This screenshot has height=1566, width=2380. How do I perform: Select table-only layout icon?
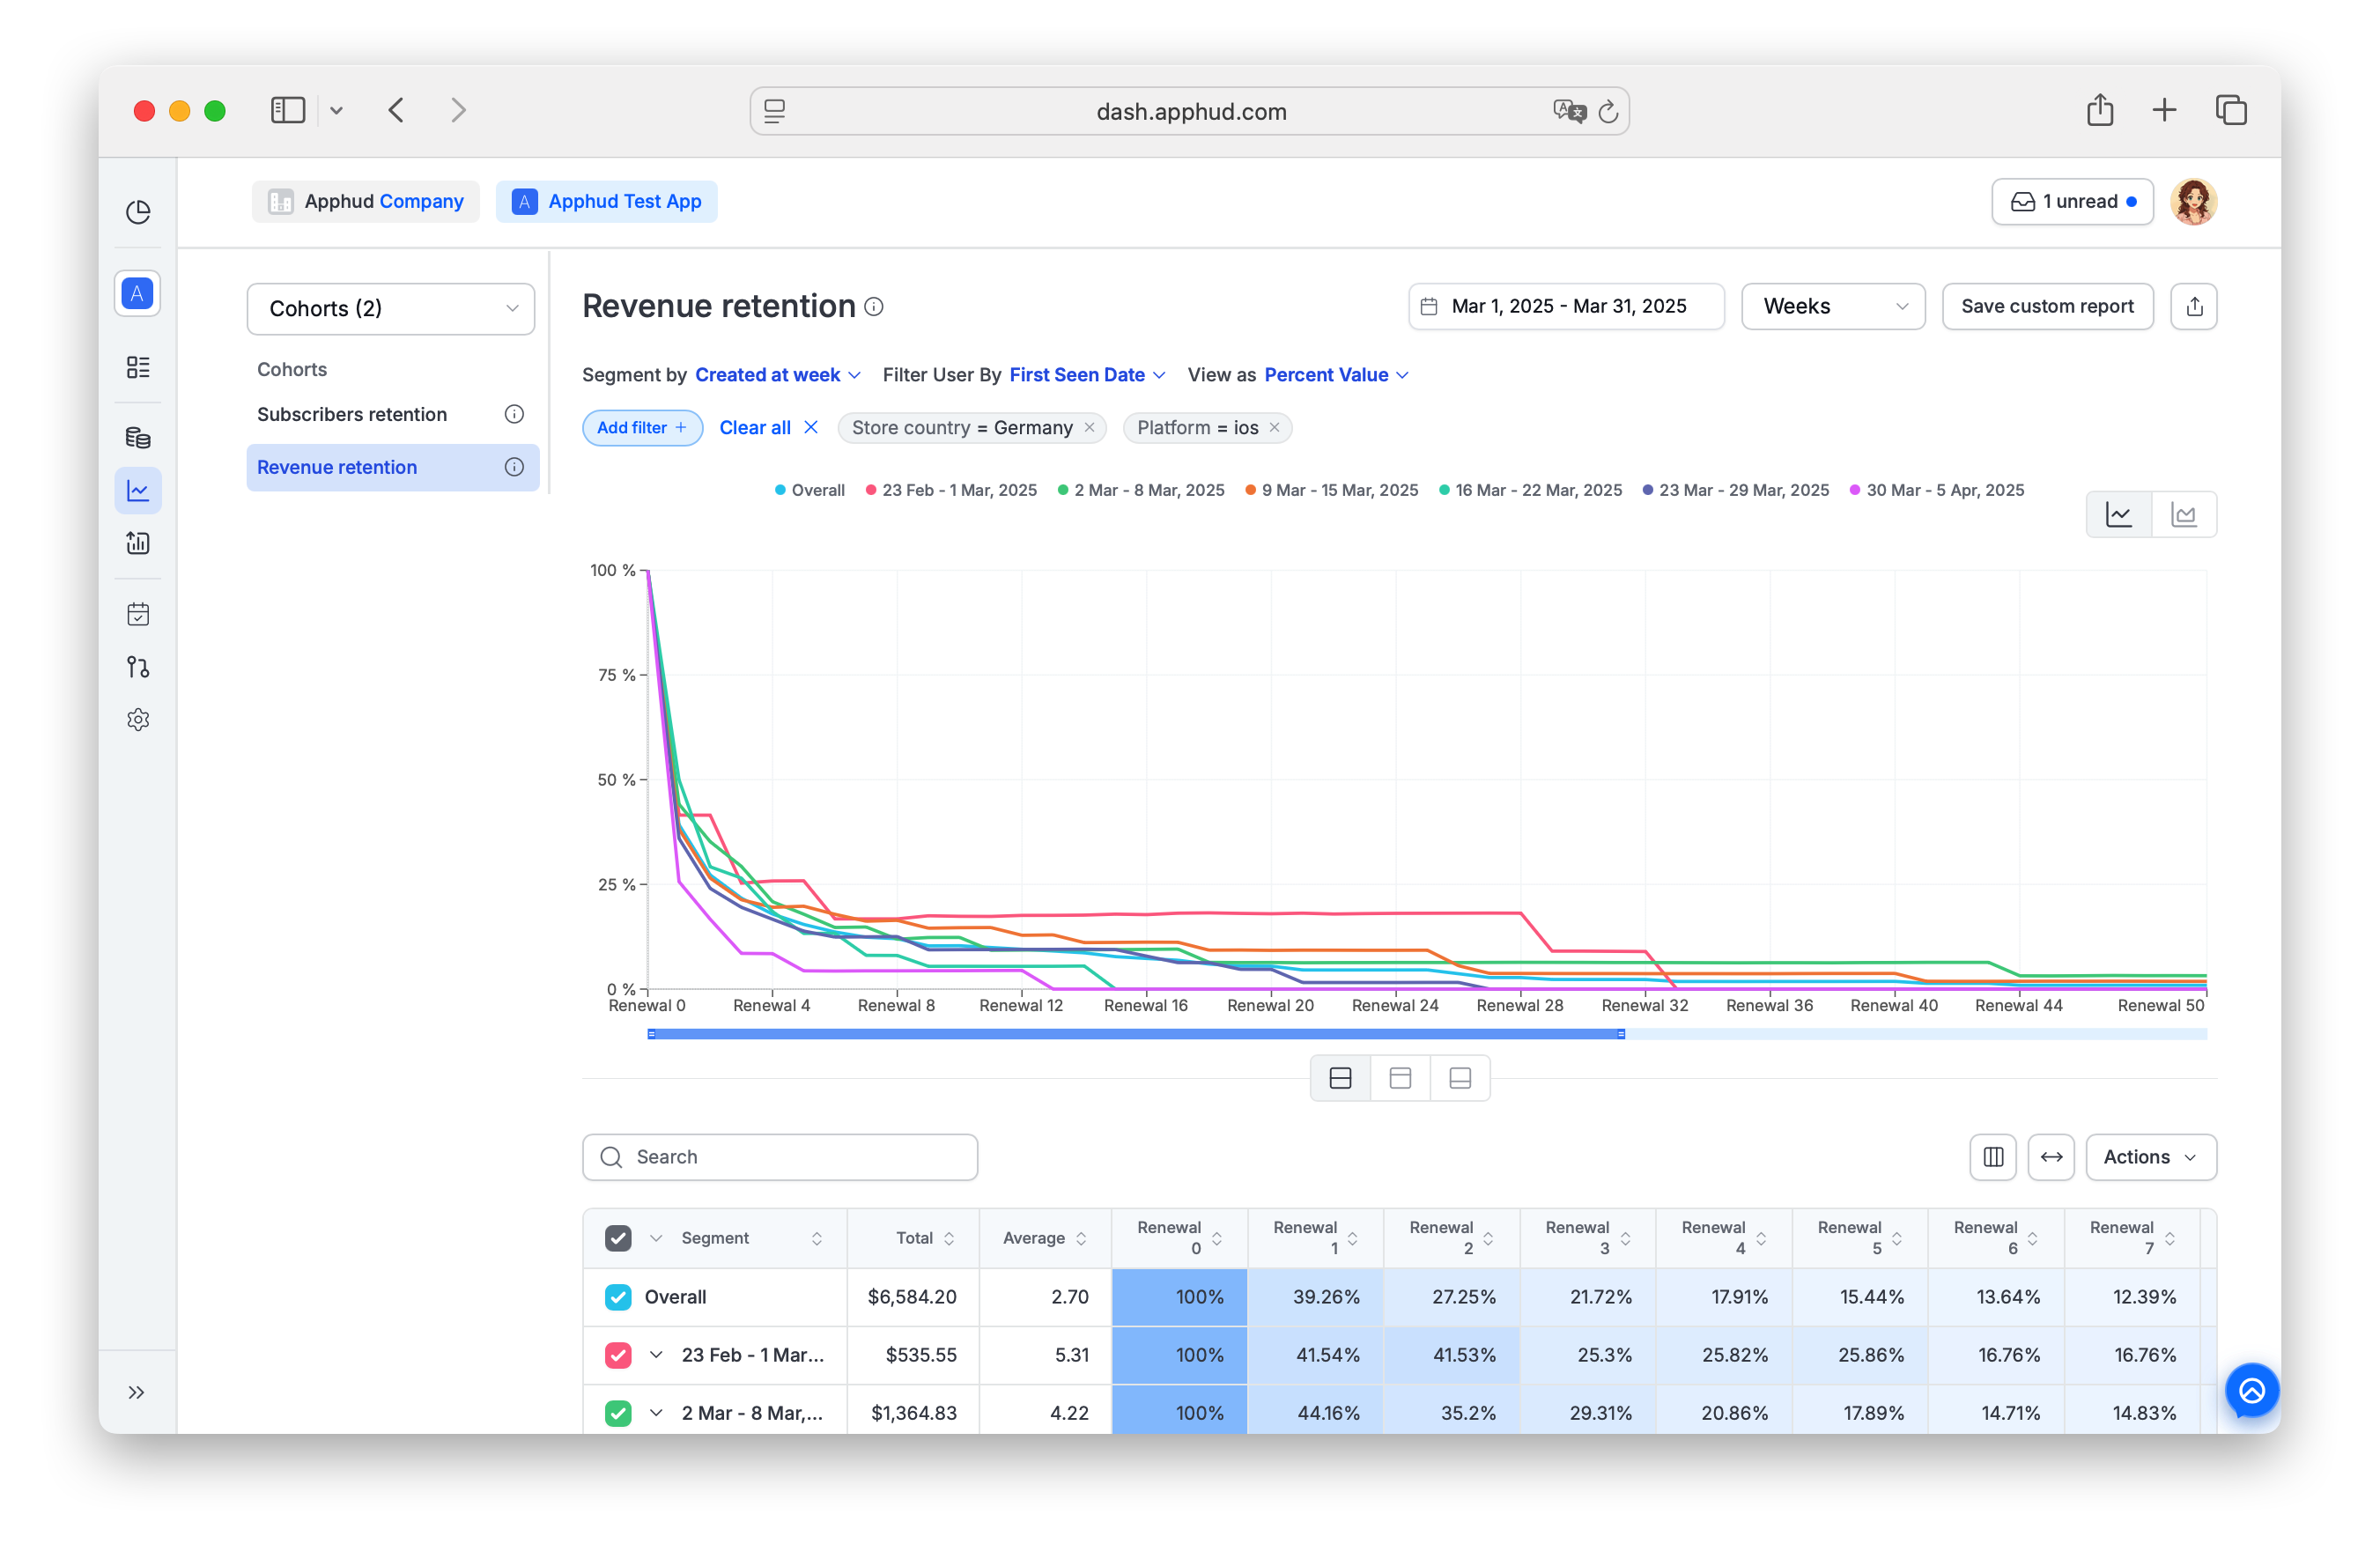1460,1078
